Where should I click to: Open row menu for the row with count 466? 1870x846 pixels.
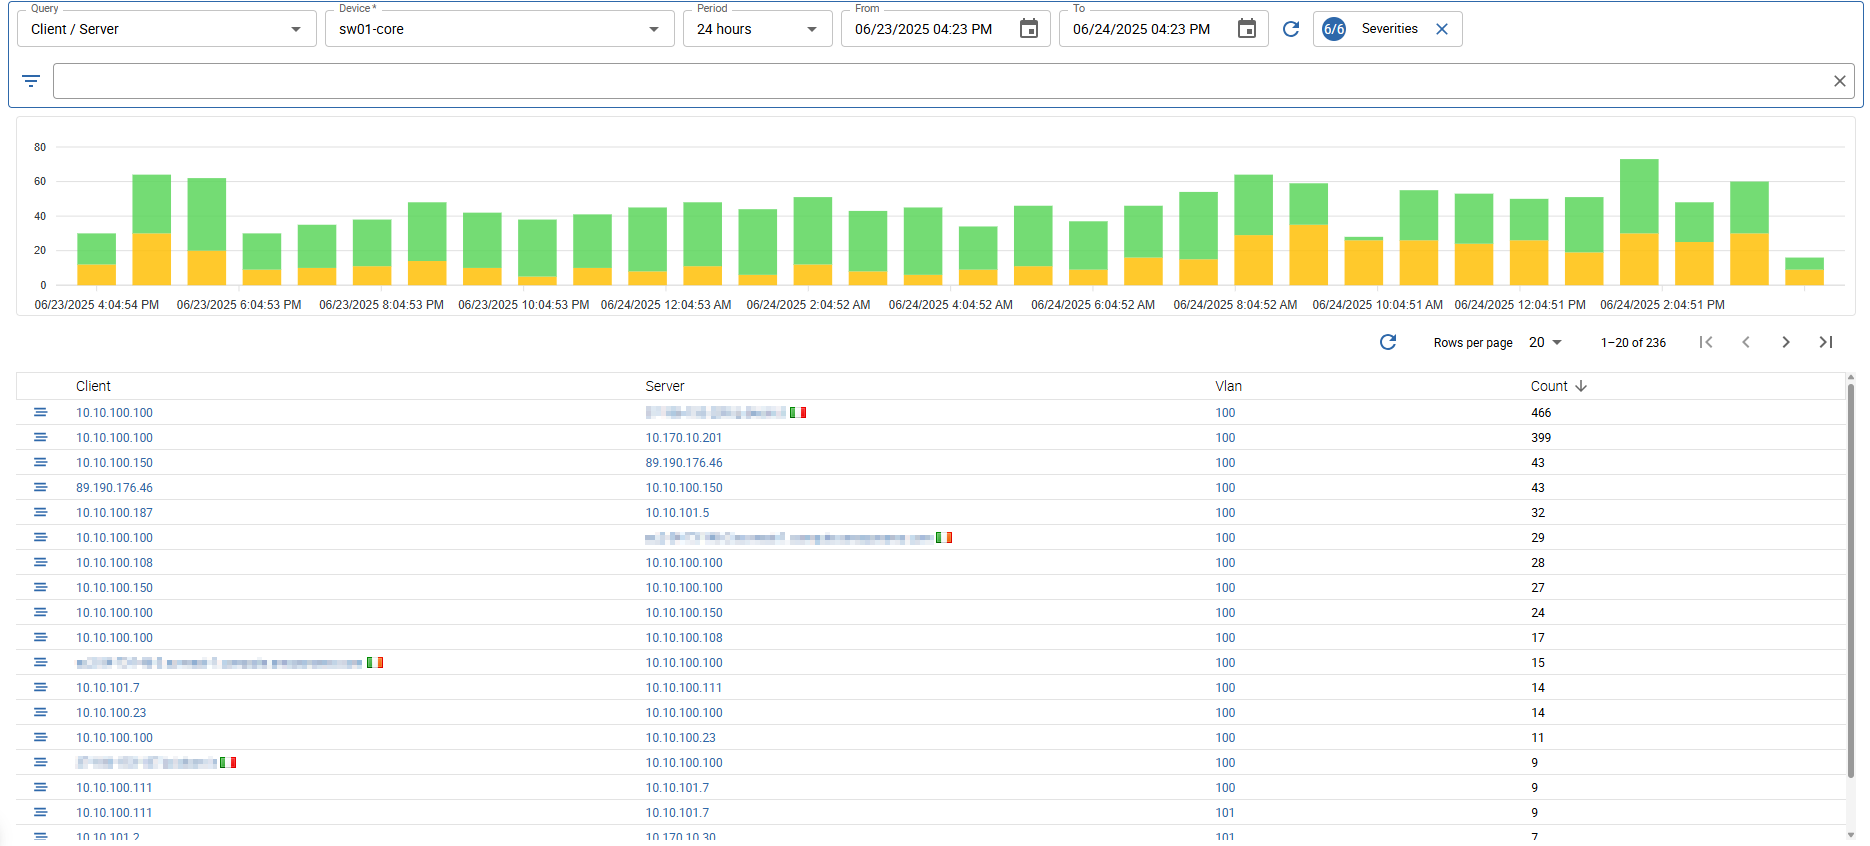coord(40,412)
